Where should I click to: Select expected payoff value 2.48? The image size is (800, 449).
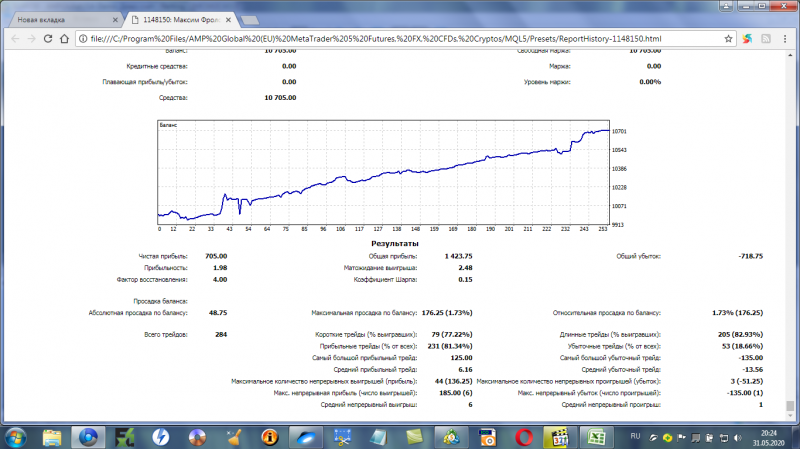(x=465, y=268)
